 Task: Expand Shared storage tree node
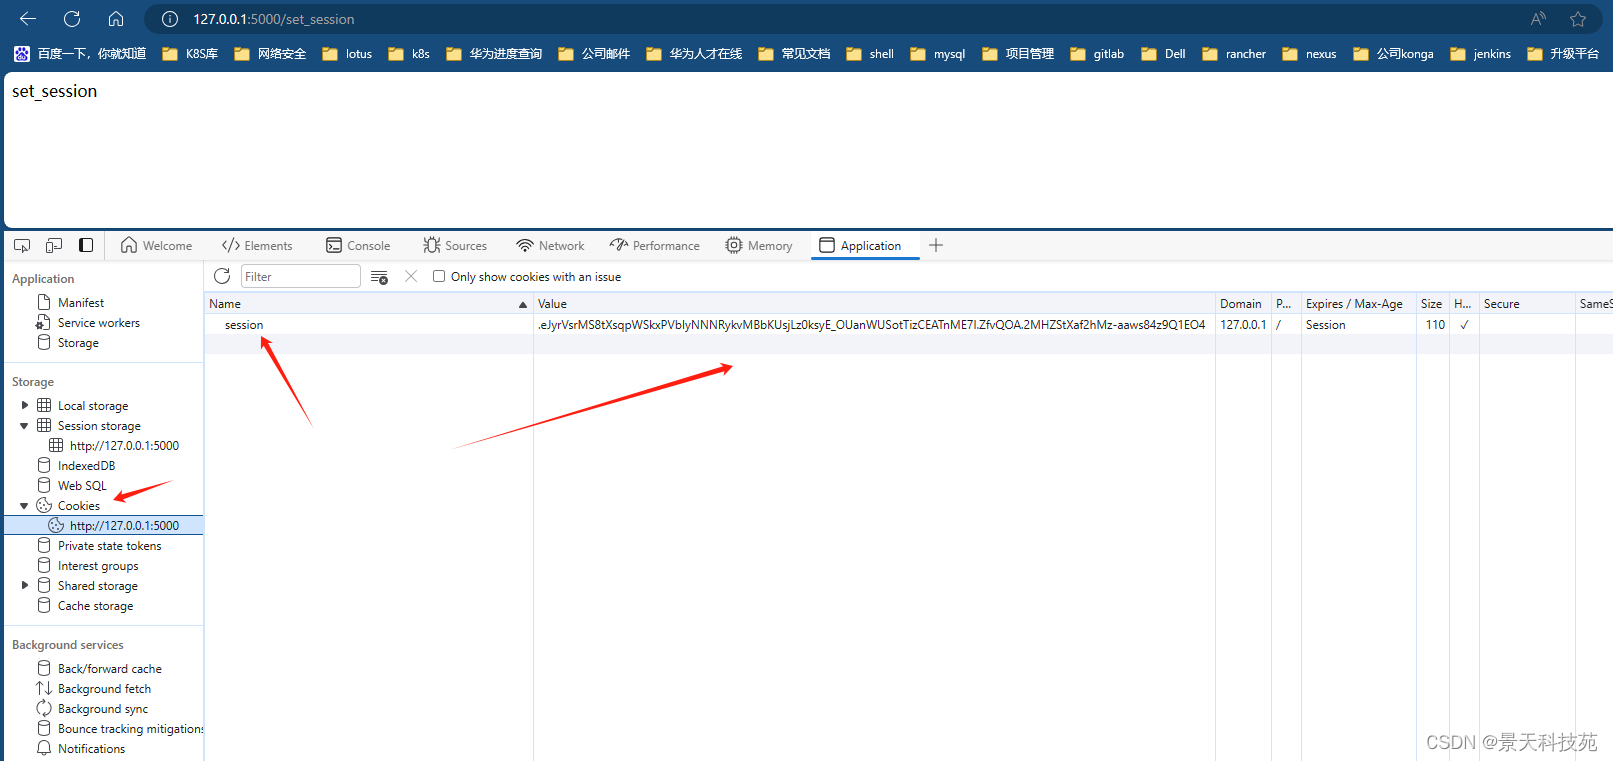[x=25, y=585]
